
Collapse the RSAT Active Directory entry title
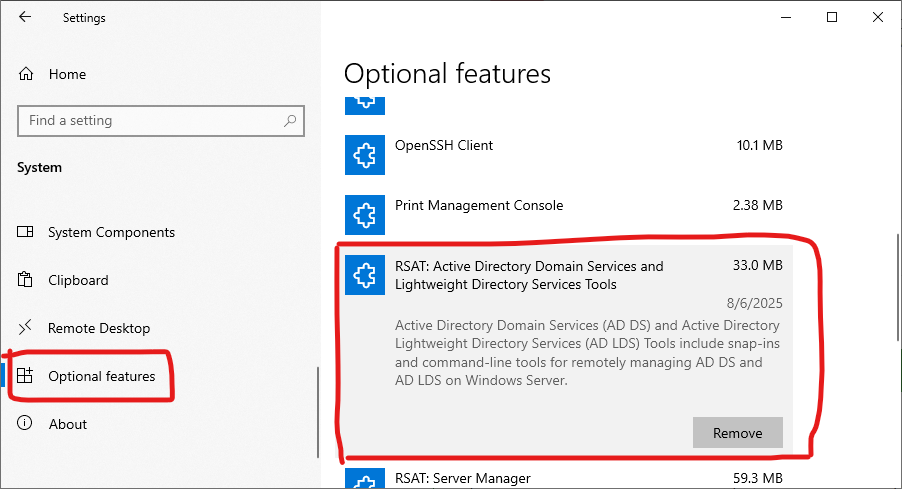[x=529, y=275]
